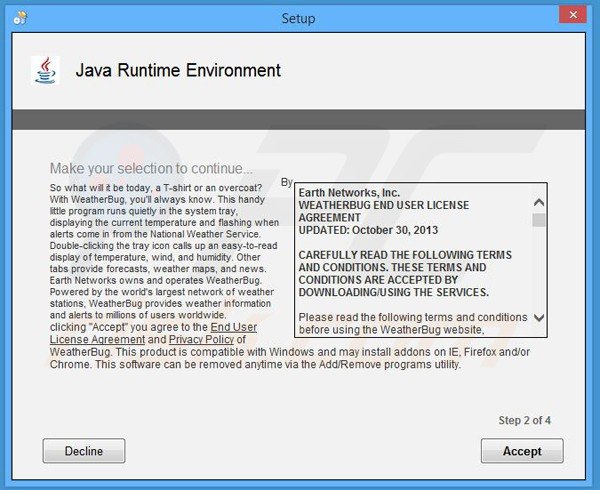Viewport: 600px width, 490px height.
Task: Click 'Earth Networks, Inc.' in license text
Action: coord(349,192)
